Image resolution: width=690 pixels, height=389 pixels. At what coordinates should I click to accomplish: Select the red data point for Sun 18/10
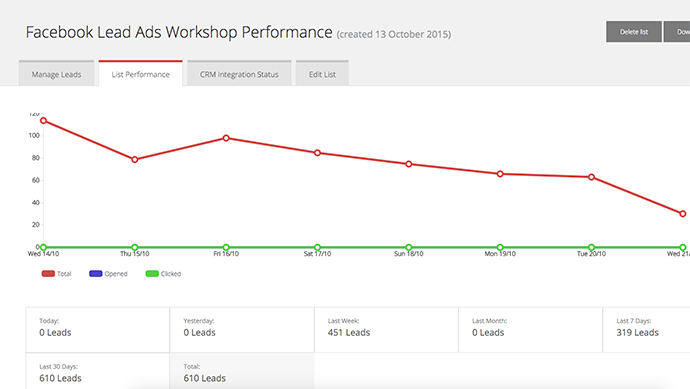[x=409, y=164]
